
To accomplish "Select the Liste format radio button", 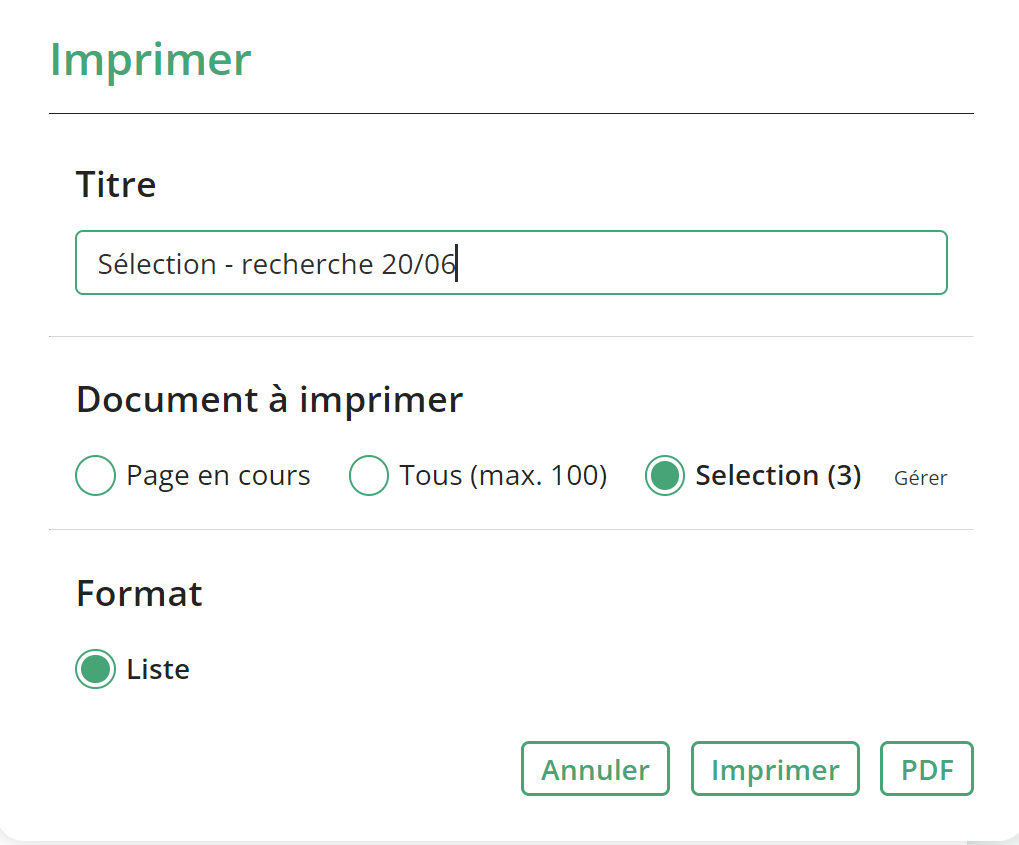I will pyautogui.click(x=95, y=669).
